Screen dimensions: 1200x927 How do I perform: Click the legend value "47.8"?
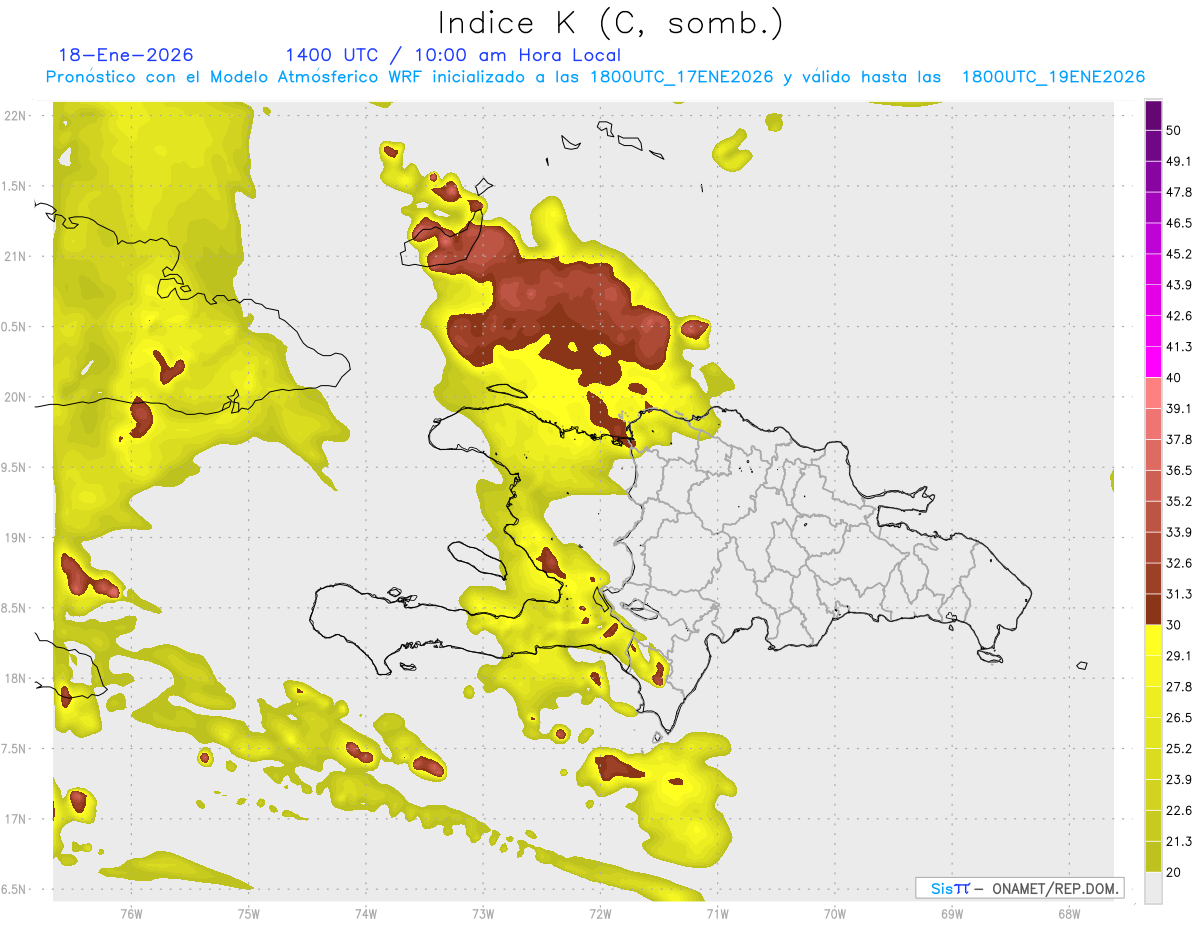click(1180, 192)
